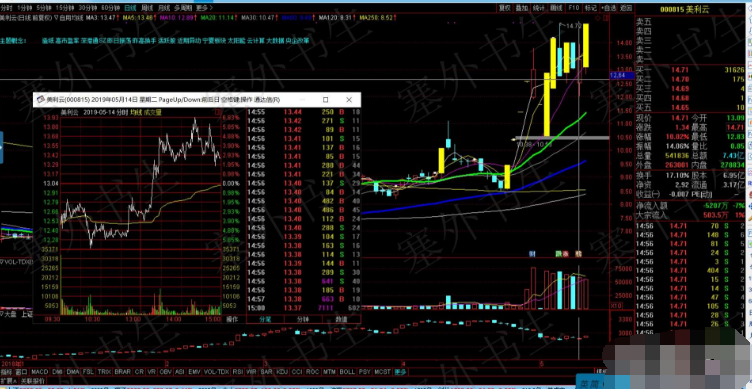
Task: Open the F10 company info button
Action: (x=574, y=8)
